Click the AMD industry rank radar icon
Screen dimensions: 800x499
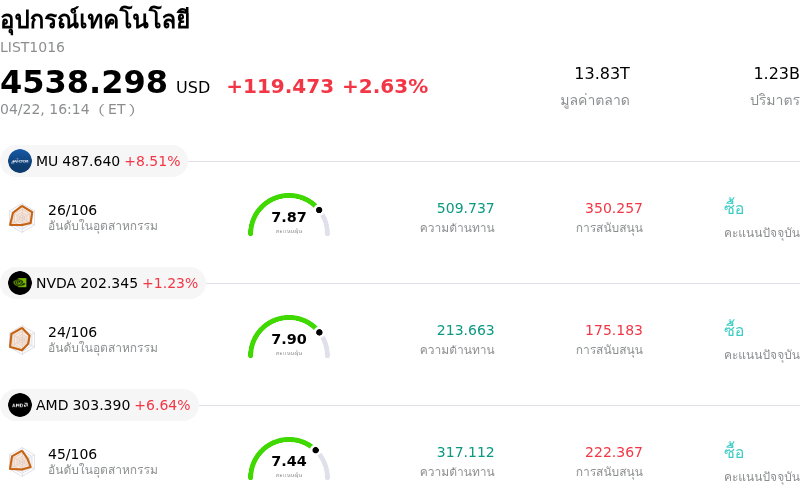(21, 461)
